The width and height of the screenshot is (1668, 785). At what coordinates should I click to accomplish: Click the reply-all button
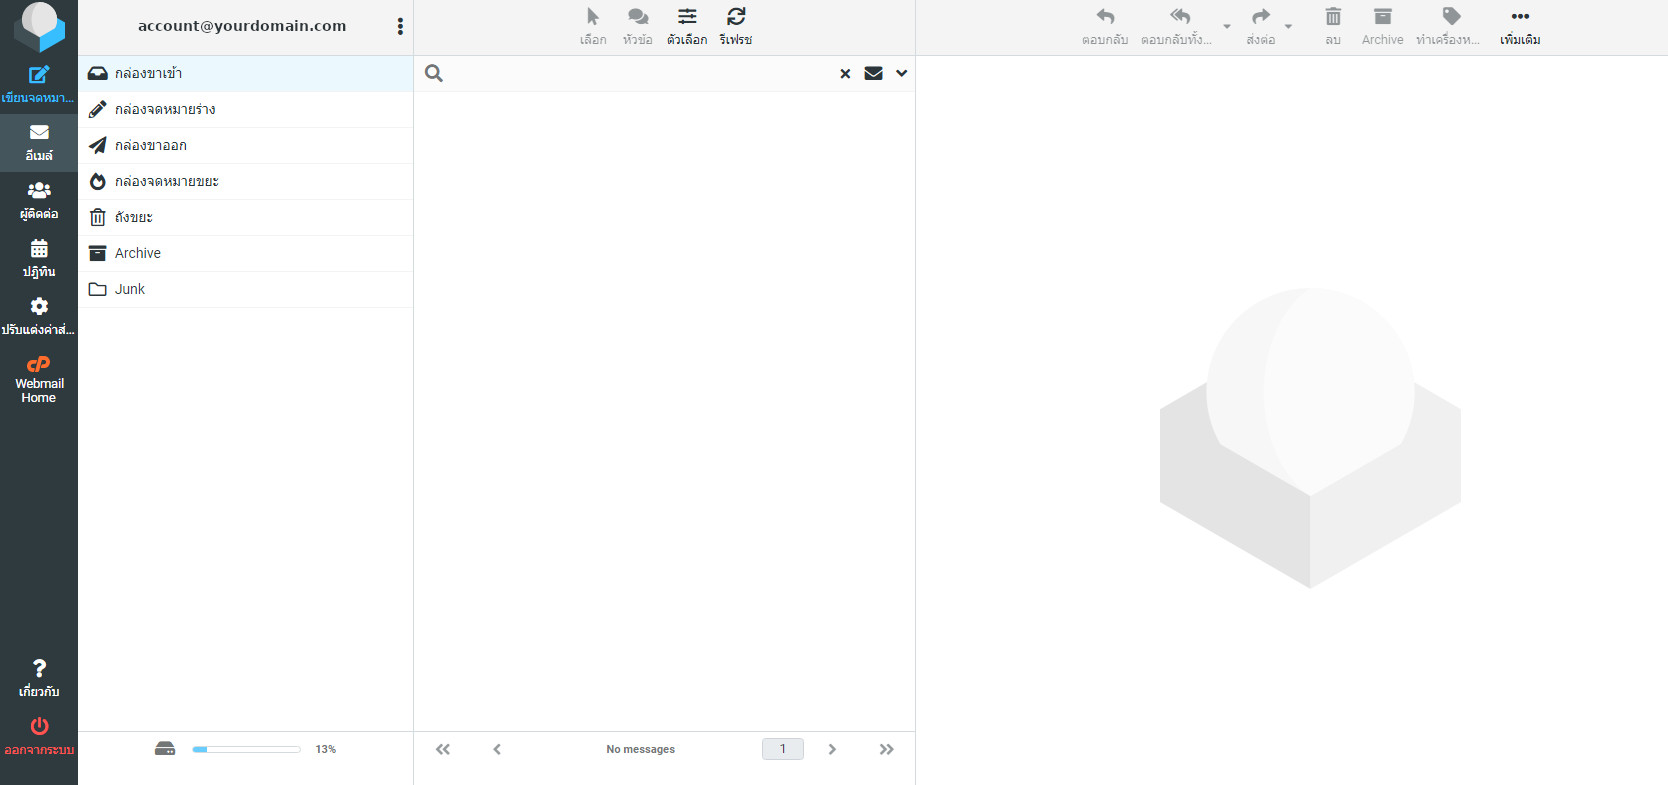(1177, 27)
